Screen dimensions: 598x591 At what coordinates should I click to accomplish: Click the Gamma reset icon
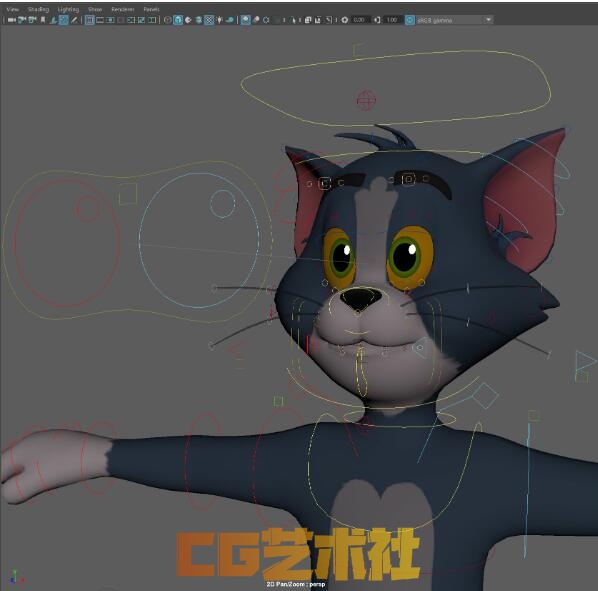[x=377, y=20]
